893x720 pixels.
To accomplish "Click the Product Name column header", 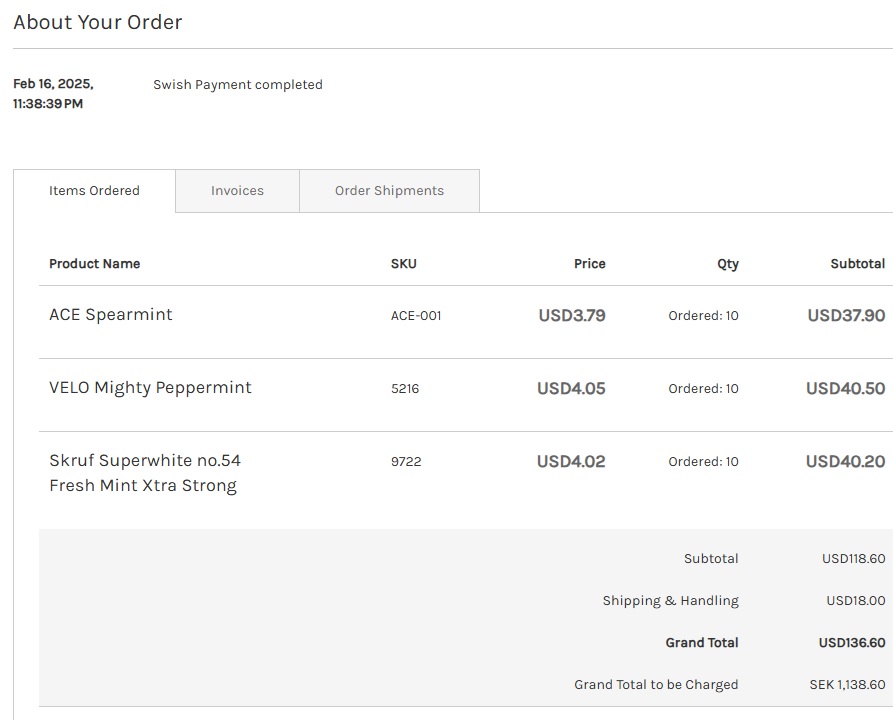I will pos(95,264).
